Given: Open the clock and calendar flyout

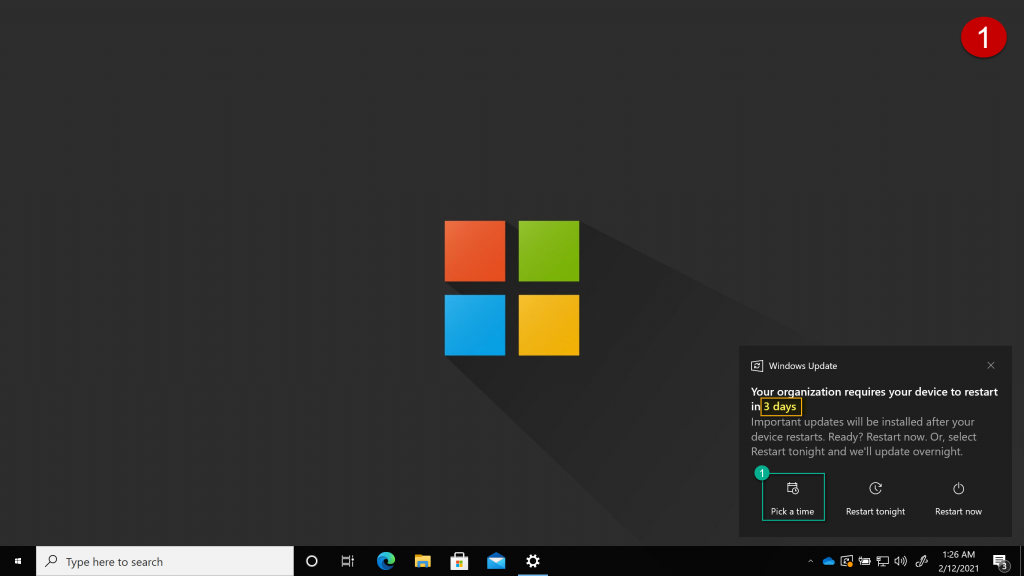Looking at the screenshot, I should [959, 561].
